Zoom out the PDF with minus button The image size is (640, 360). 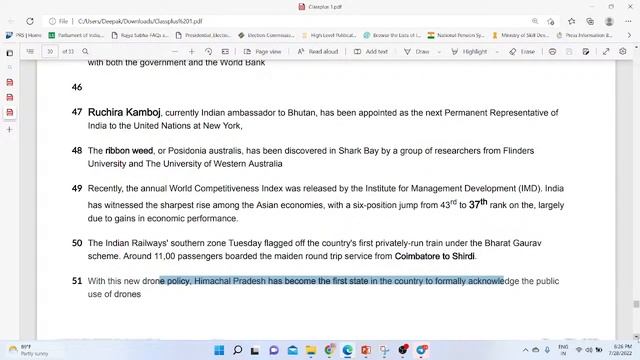tap(175, 51)
